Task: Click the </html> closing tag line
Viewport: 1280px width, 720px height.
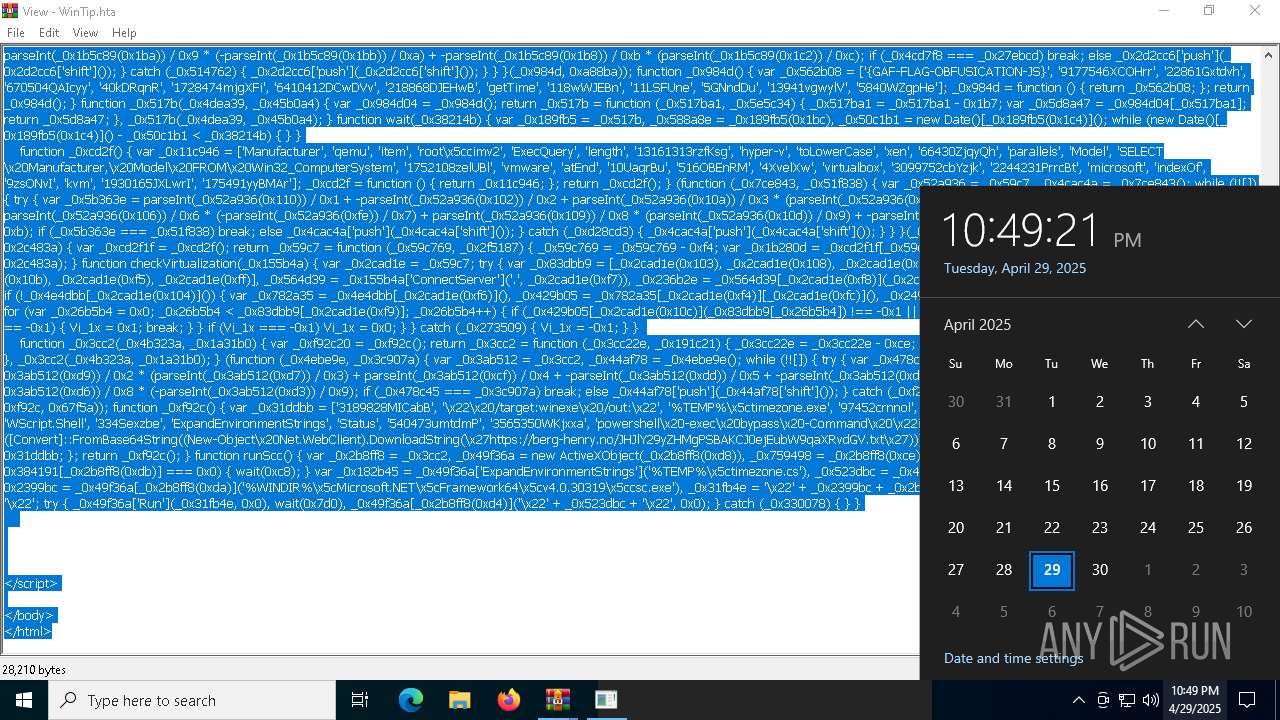Action: 28,631
